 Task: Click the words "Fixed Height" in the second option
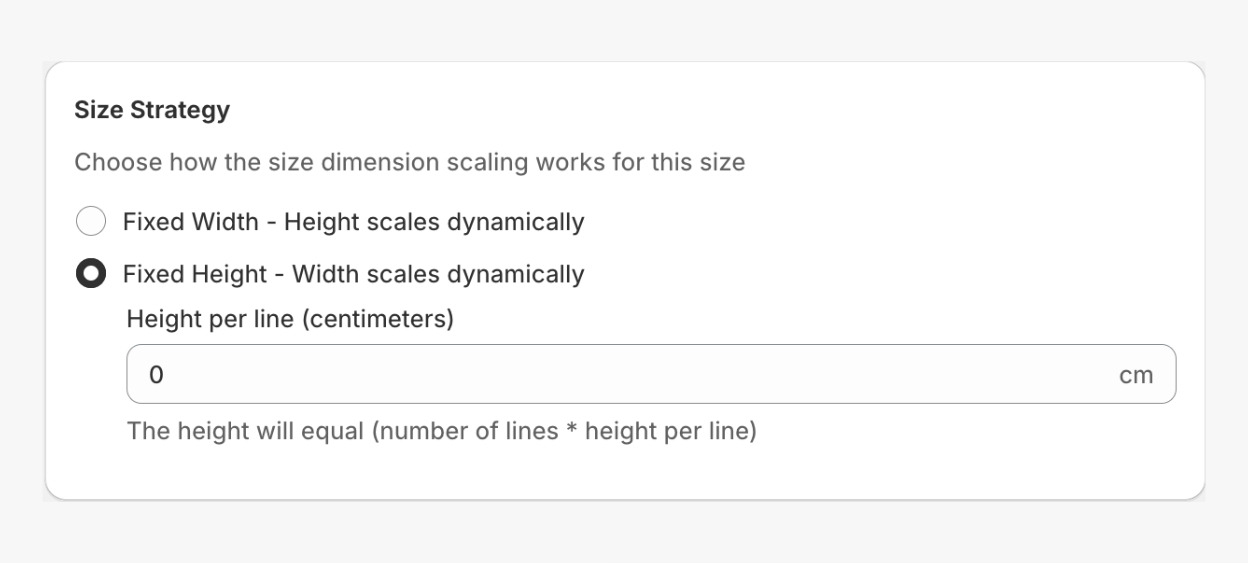195,274
